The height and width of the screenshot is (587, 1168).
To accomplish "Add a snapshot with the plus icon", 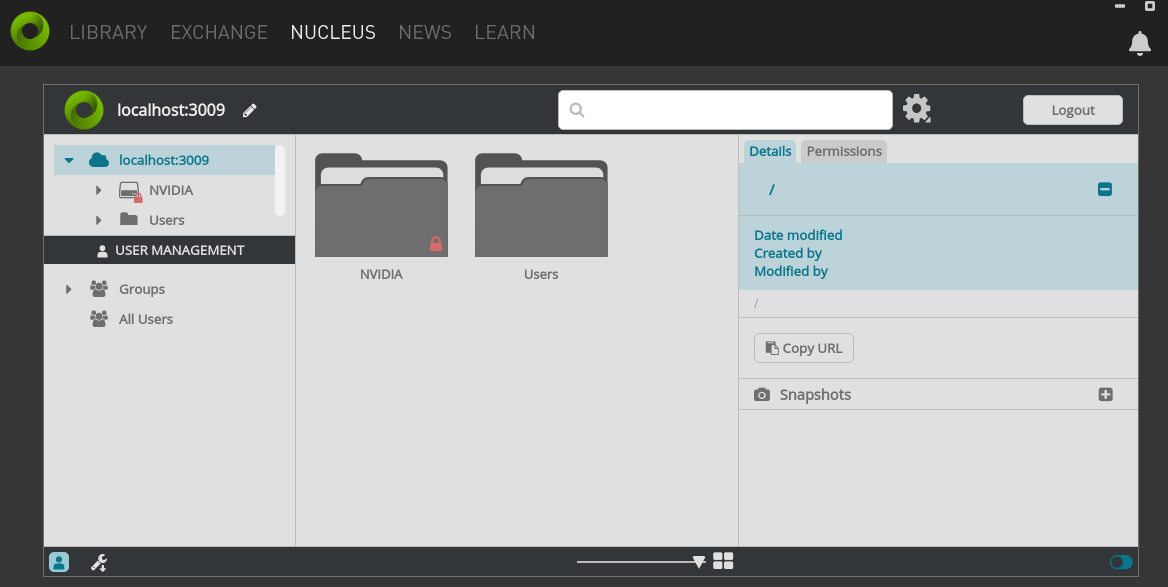I will pos(1105,394).
